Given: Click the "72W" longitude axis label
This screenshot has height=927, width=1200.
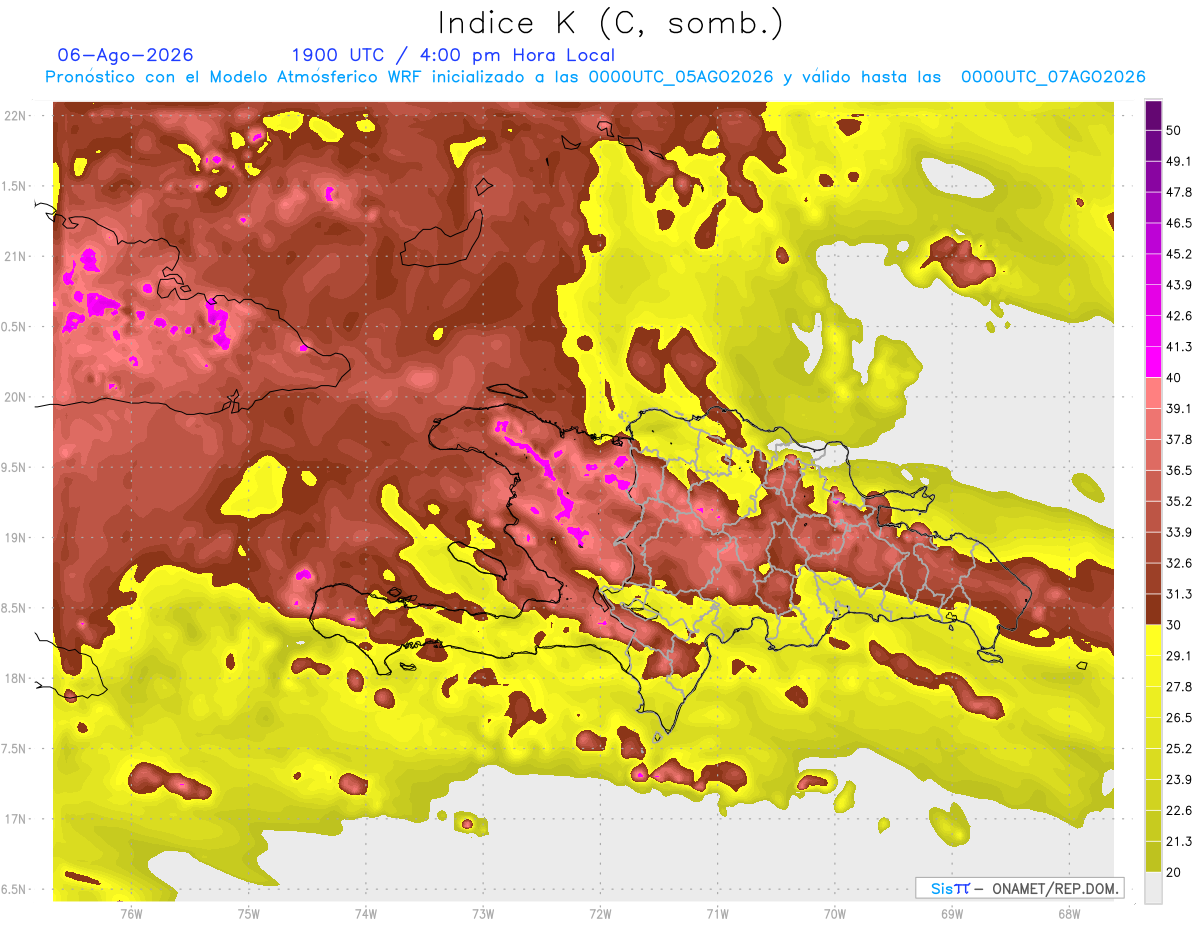Looking at the screenshot, I should click(x=600, y=914).
